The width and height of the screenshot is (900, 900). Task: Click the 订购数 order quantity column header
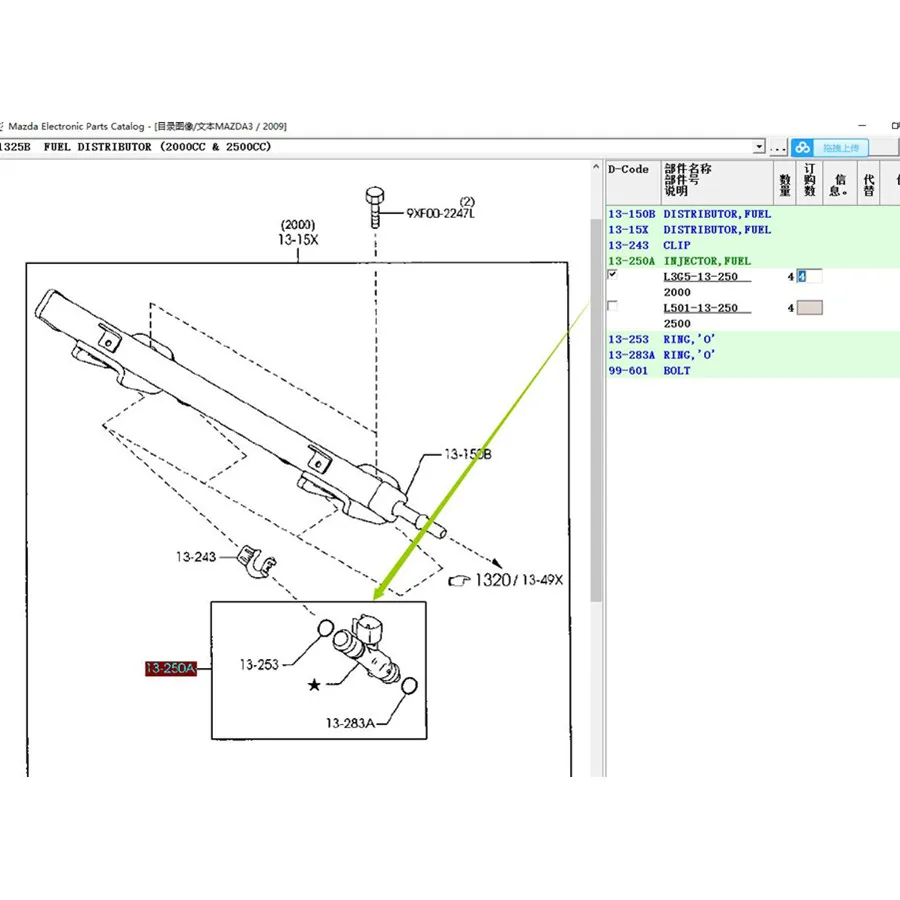coord(809,182)
